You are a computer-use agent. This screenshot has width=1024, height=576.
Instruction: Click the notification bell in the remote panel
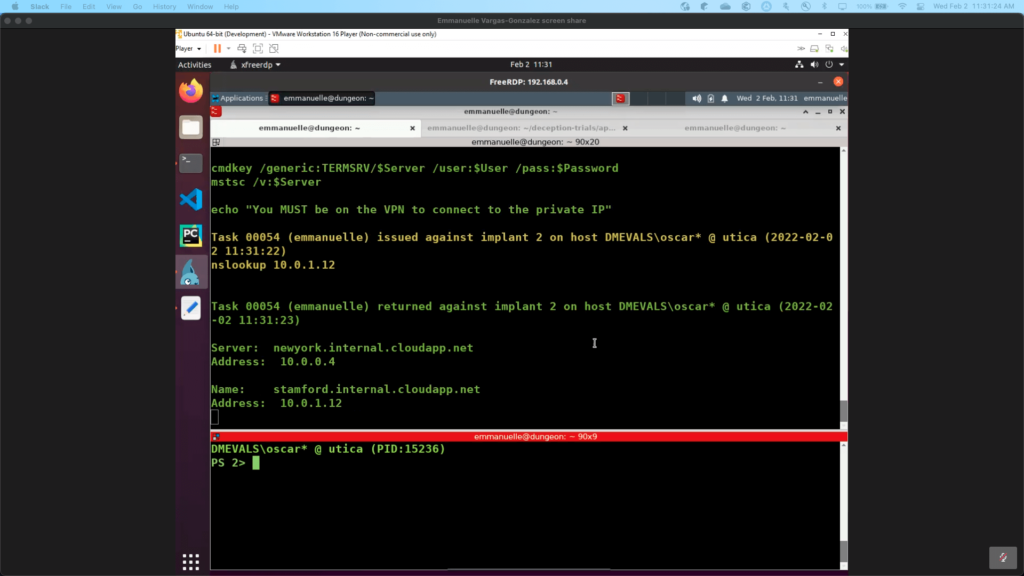coord(724,98)
